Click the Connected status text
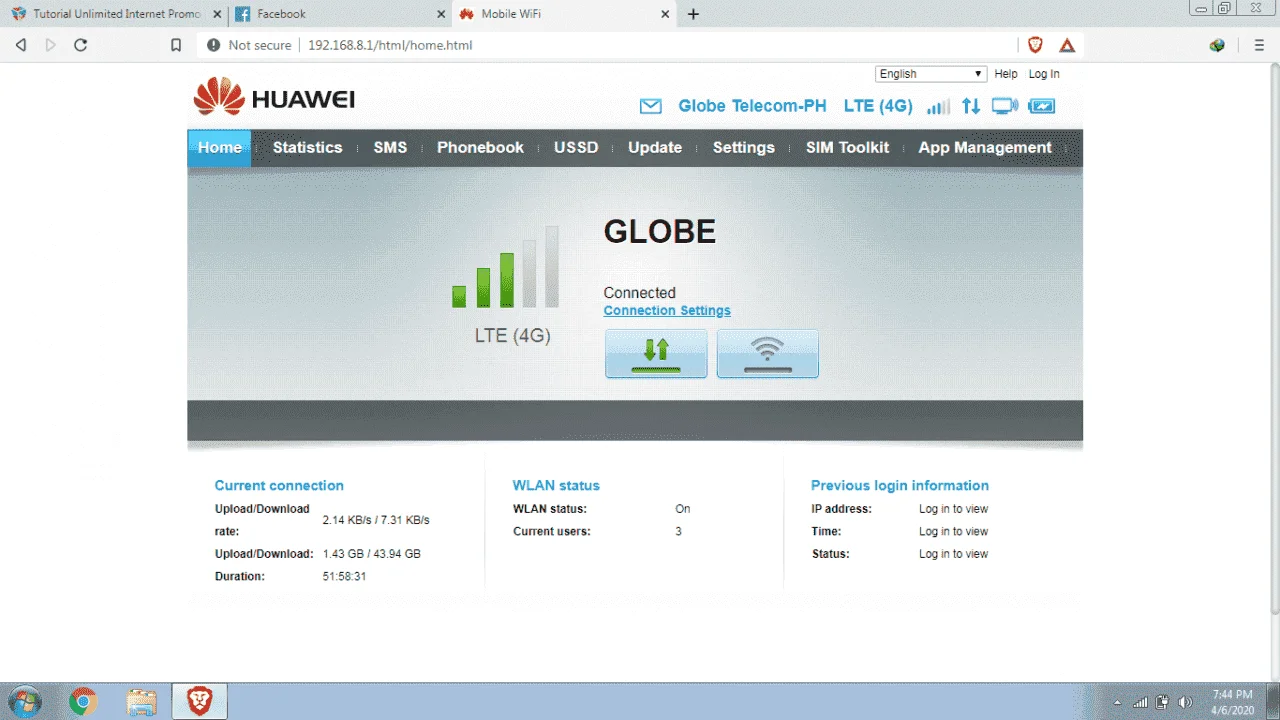The image size is (1280, 720). point(640,293)
